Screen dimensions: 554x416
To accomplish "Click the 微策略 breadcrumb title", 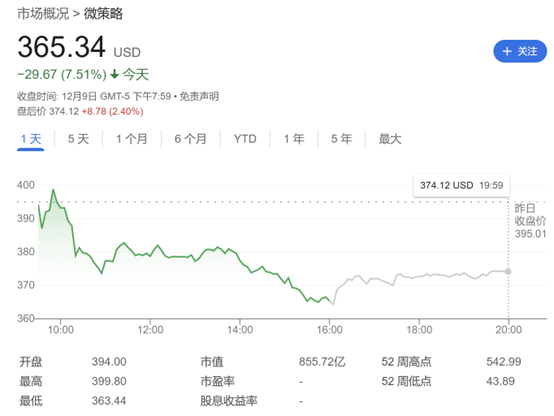I will click(x=103, y=14).
